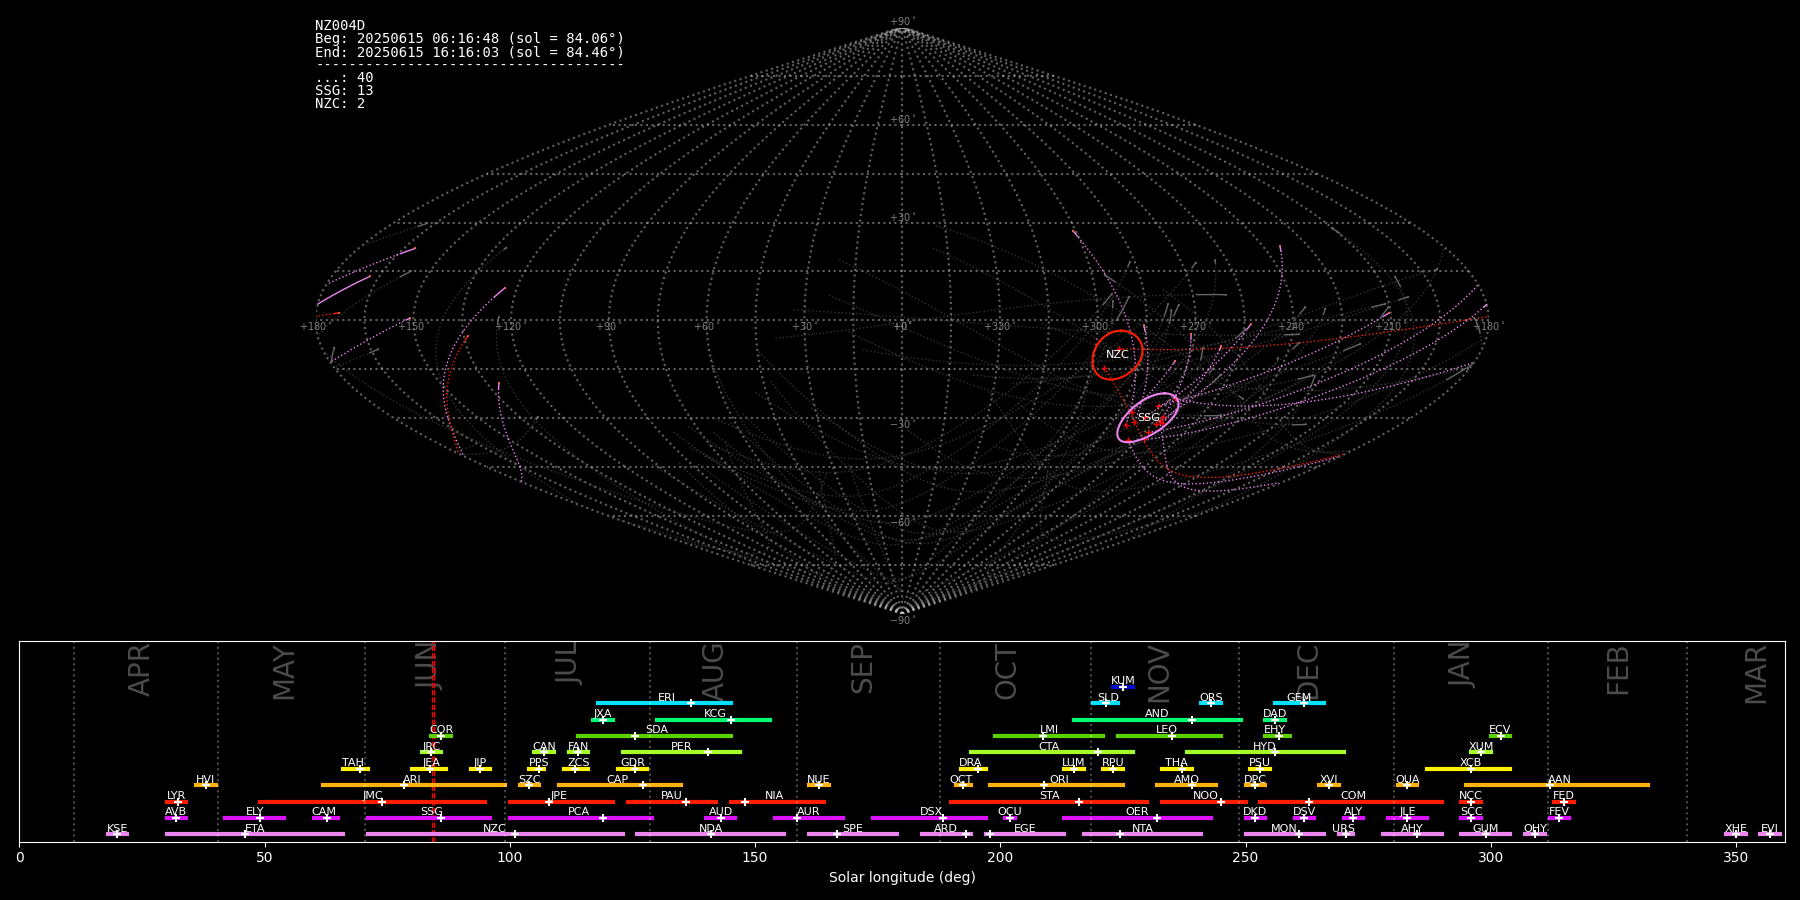Click the EVI shower label
This screenshot has width=1800, height=900.
pyautogui.click(x=1769, y=829)
